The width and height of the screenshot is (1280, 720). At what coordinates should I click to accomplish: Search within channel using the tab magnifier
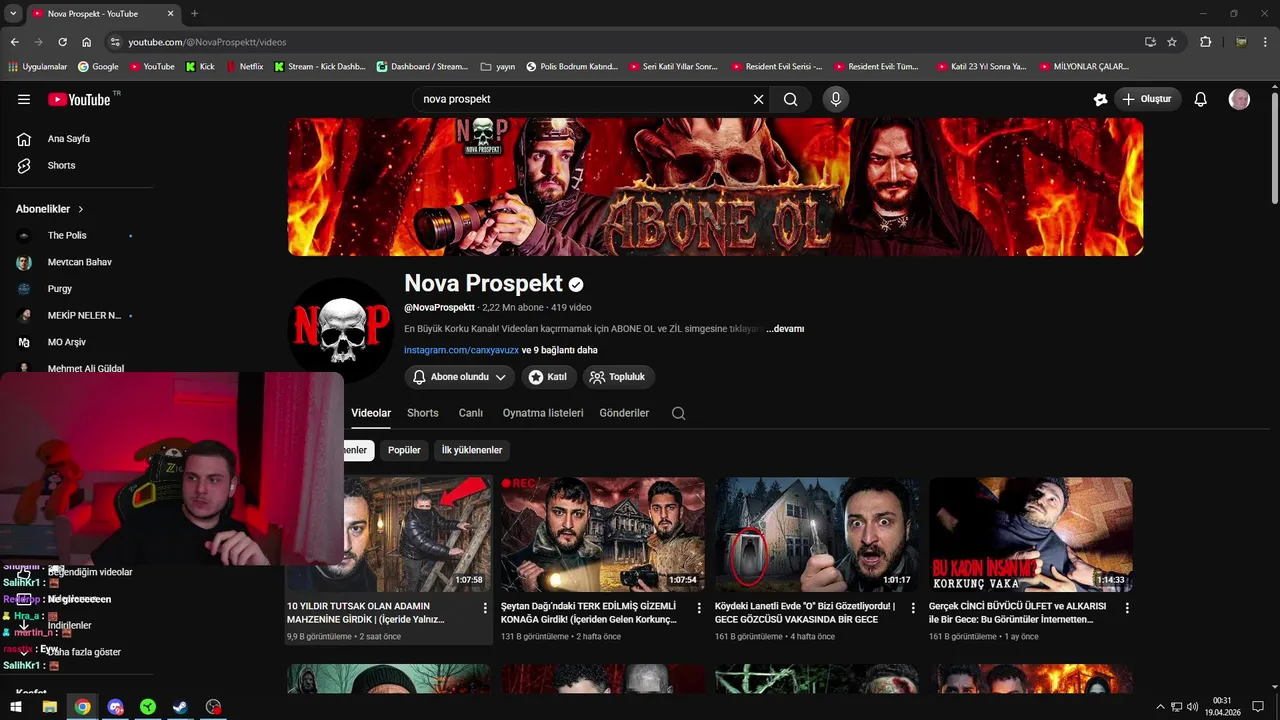[678, 413]
